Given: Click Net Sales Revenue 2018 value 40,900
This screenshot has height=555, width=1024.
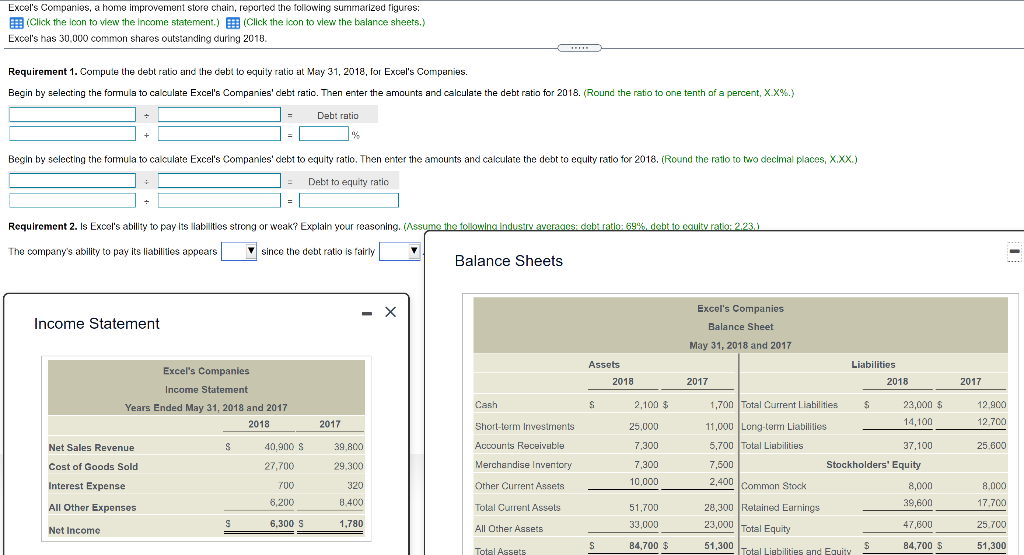Looking at the screenshot, I should pos(279,447).
